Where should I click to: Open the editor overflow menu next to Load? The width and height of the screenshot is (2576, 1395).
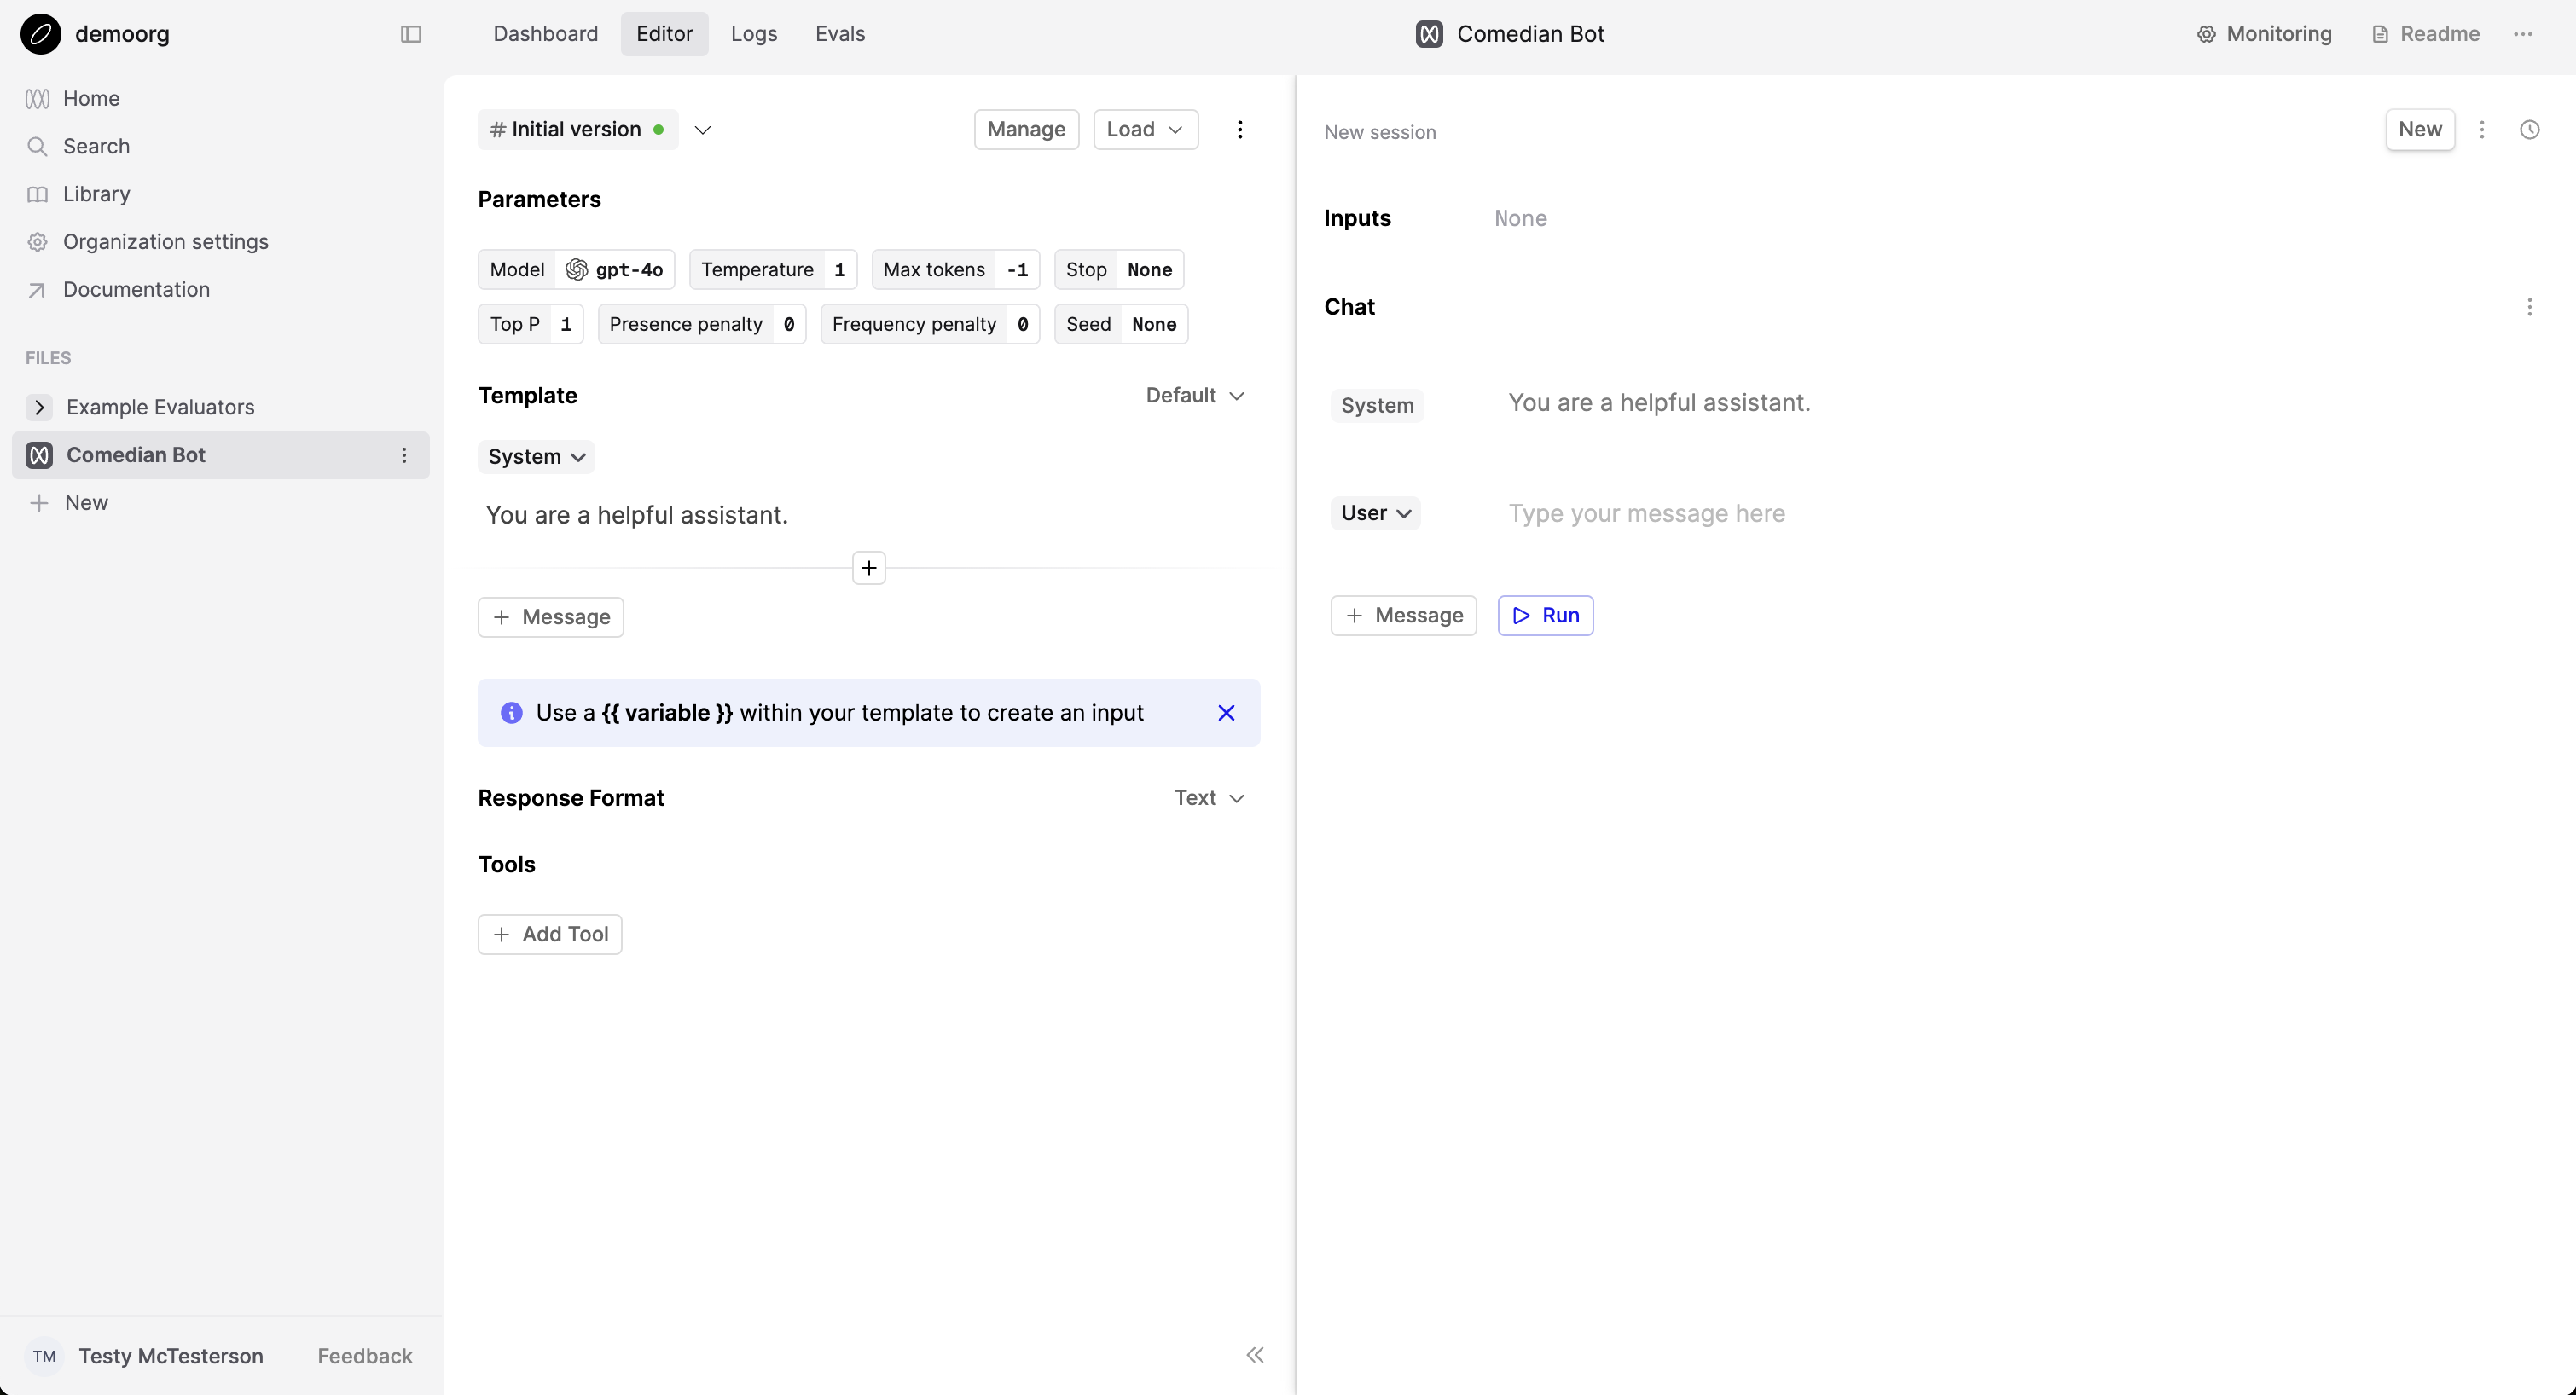(x=1240, y=129)
